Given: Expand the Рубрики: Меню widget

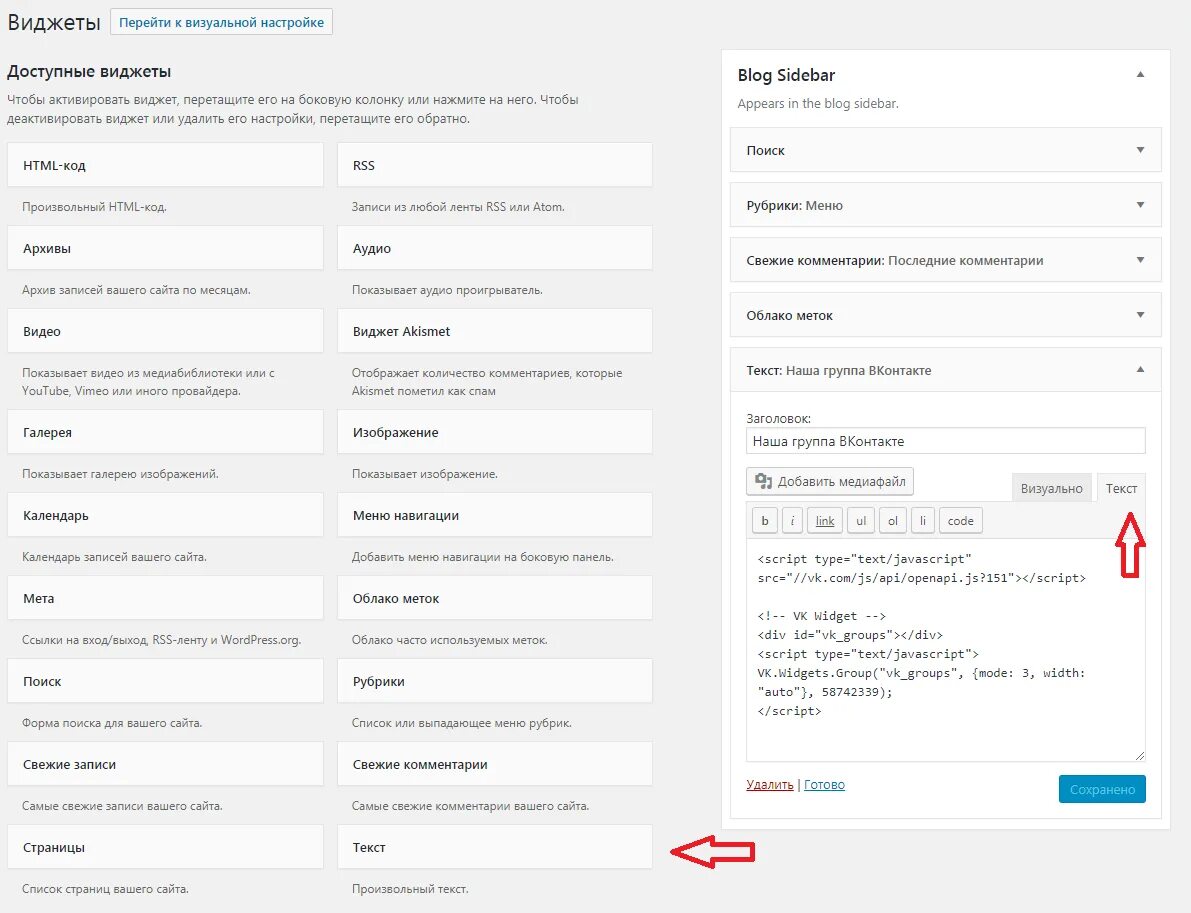Looking at the screenshot, I should pos(1140,205).
